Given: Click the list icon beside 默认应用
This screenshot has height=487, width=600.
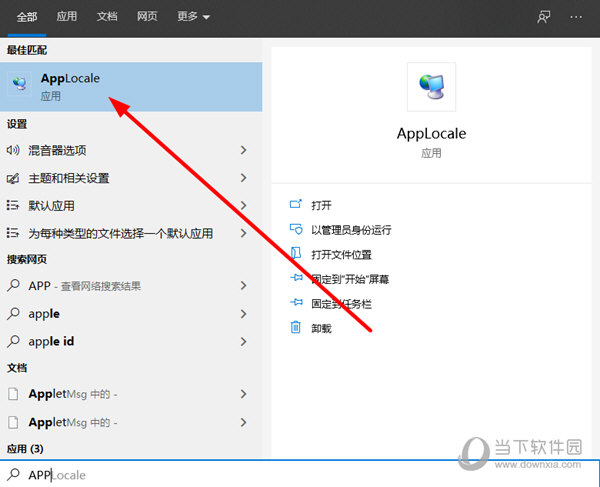Looking at the screenshot, I should pos(13,205).
